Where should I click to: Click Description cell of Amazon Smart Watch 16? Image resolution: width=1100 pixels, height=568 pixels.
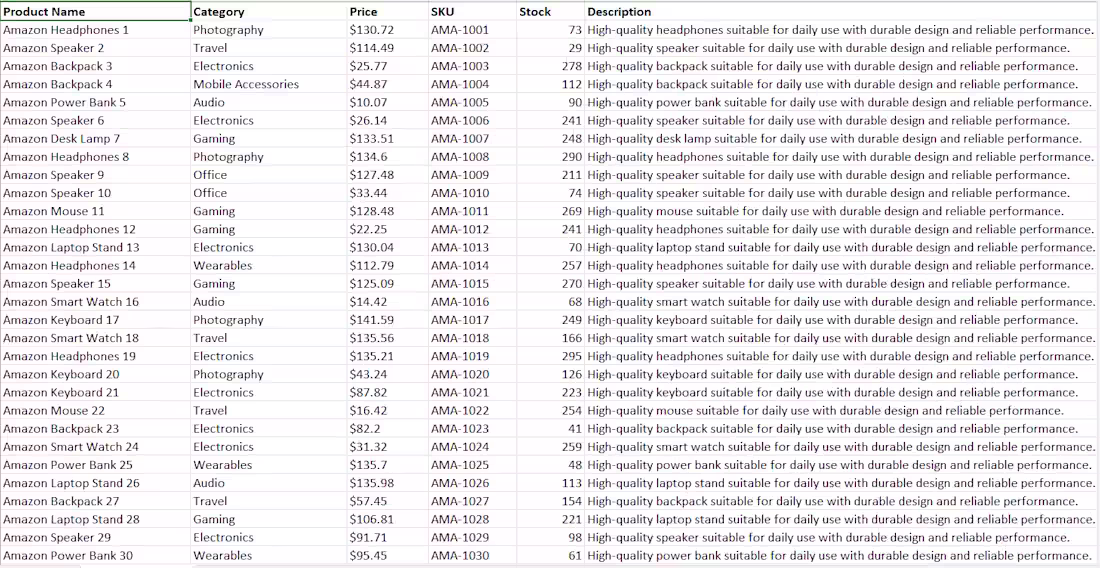[842, 302]
